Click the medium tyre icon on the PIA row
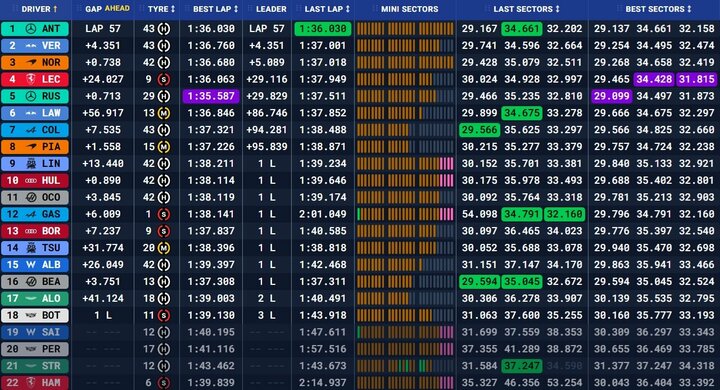 pos(163,147)
